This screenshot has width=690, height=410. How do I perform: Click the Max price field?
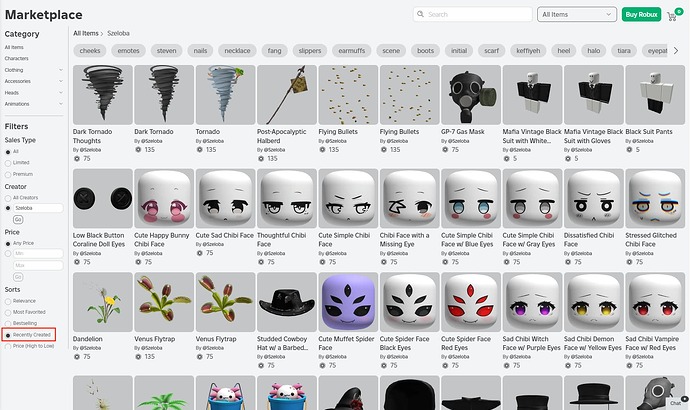coord(38,265)
